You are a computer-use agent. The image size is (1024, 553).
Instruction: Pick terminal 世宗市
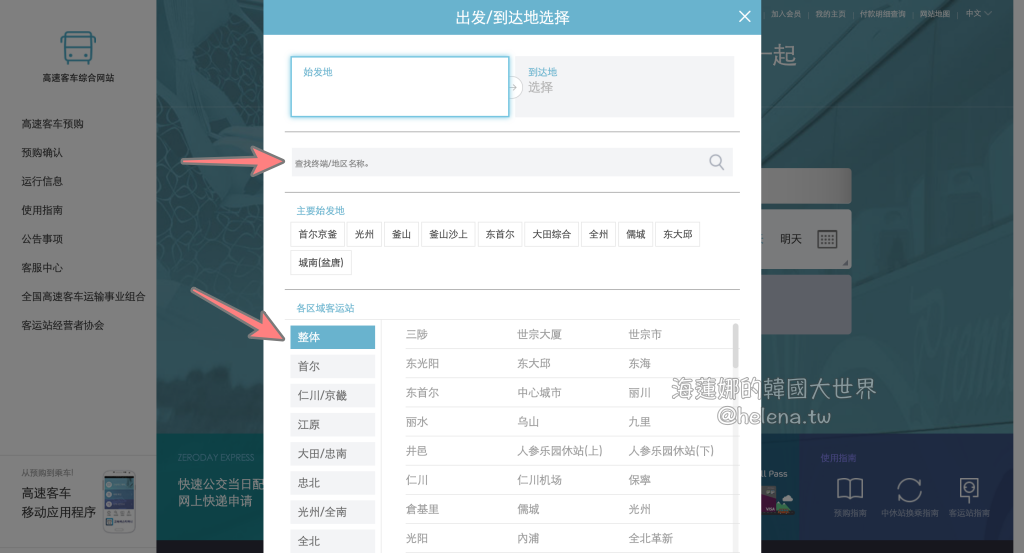coord(645,334)
